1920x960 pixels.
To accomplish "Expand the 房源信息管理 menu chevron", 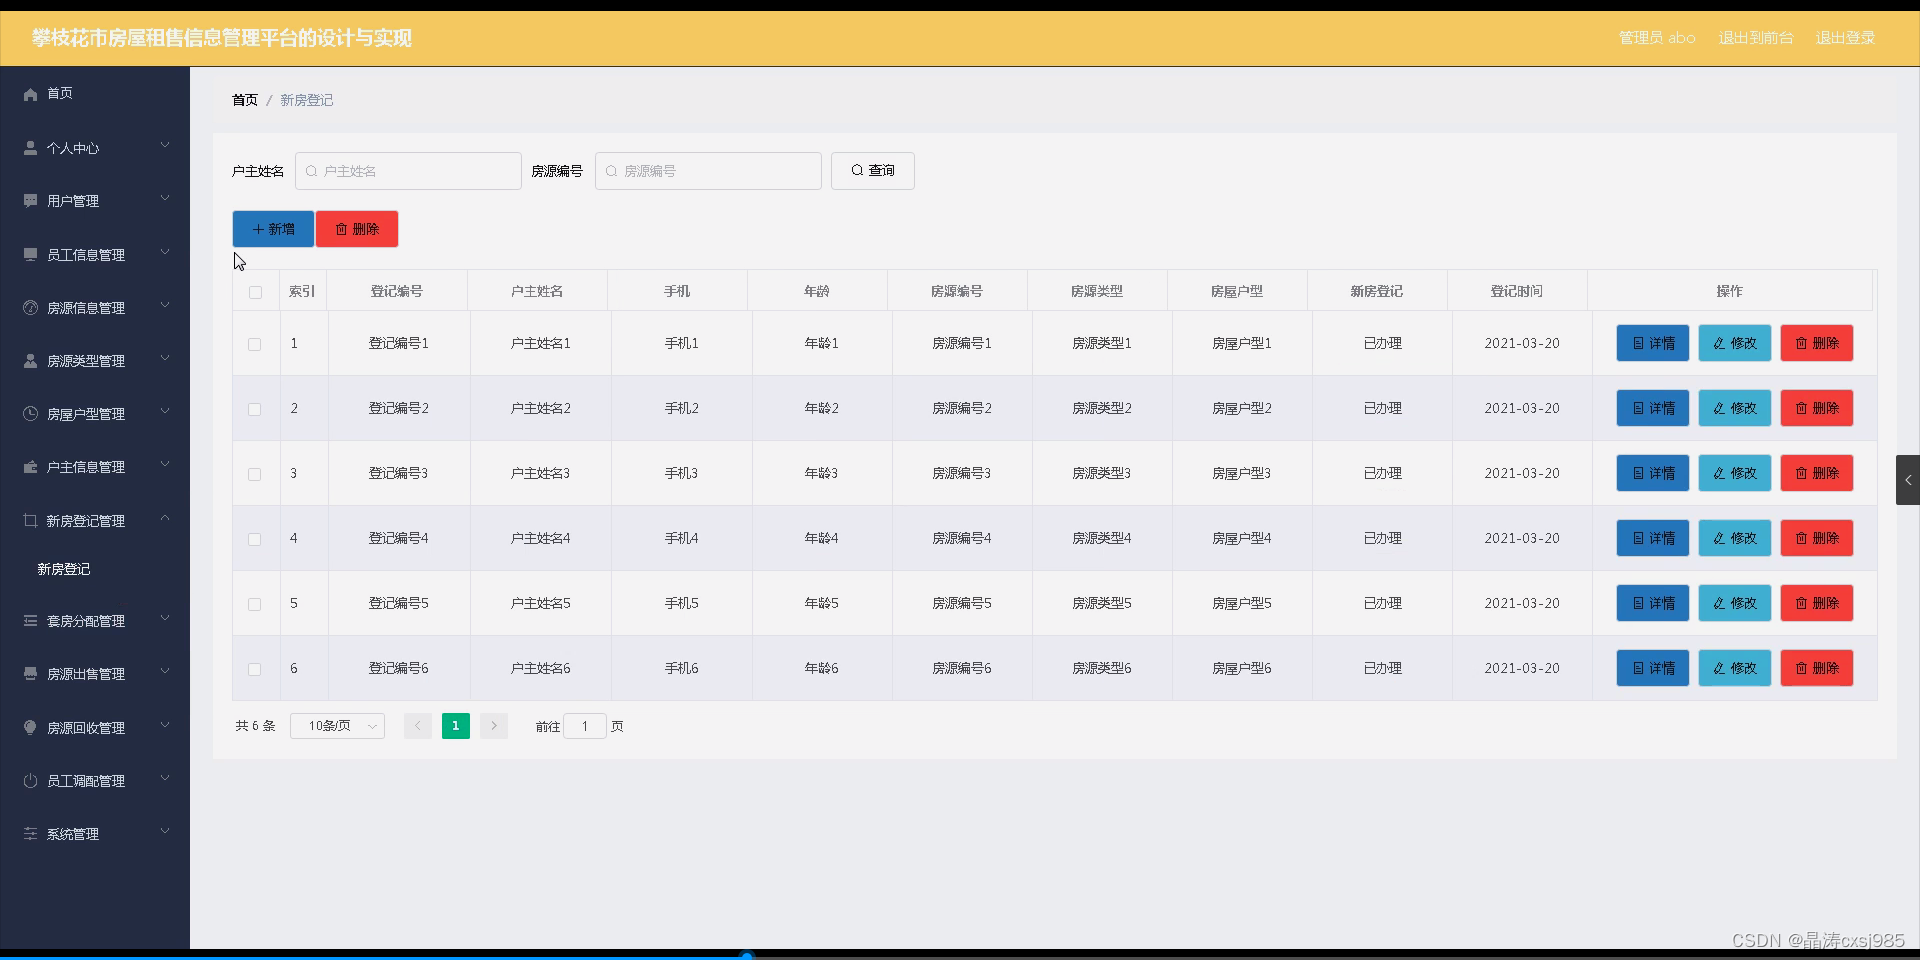I will tap(165, 305).
